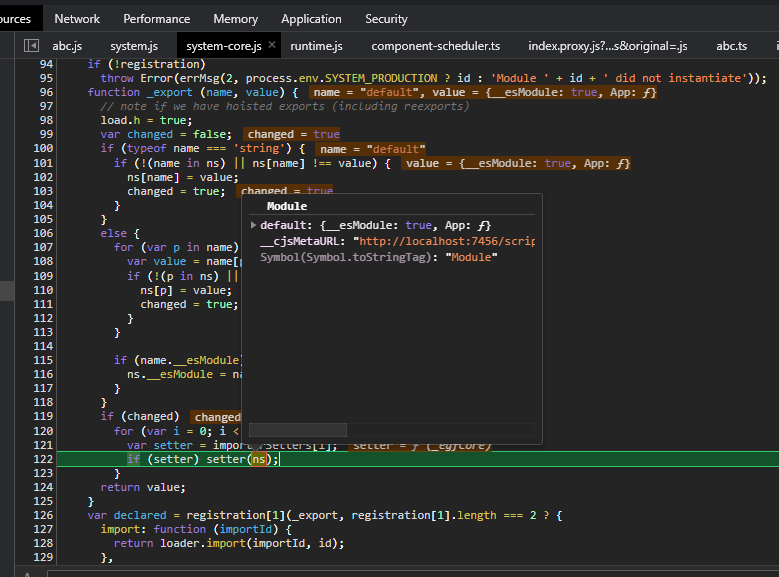
Task: Expand the default property in Module popup
Action: (x=253, y=225)
